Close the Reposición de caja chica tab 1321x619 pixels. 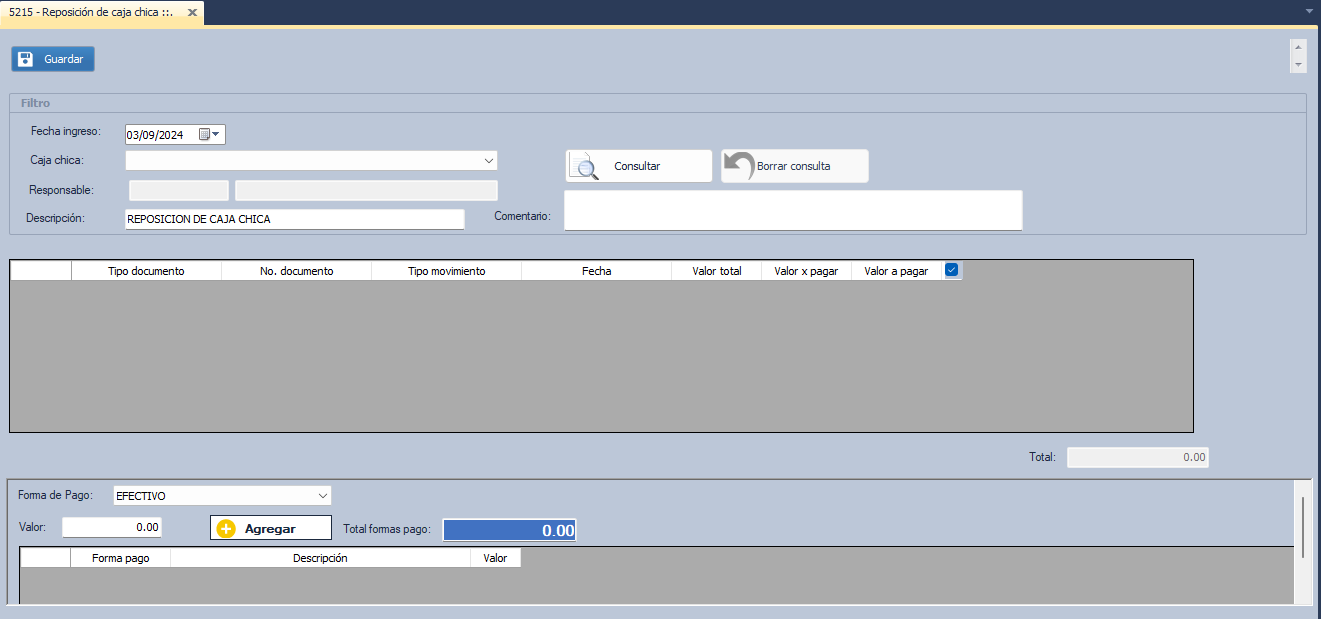click(192, 13)
